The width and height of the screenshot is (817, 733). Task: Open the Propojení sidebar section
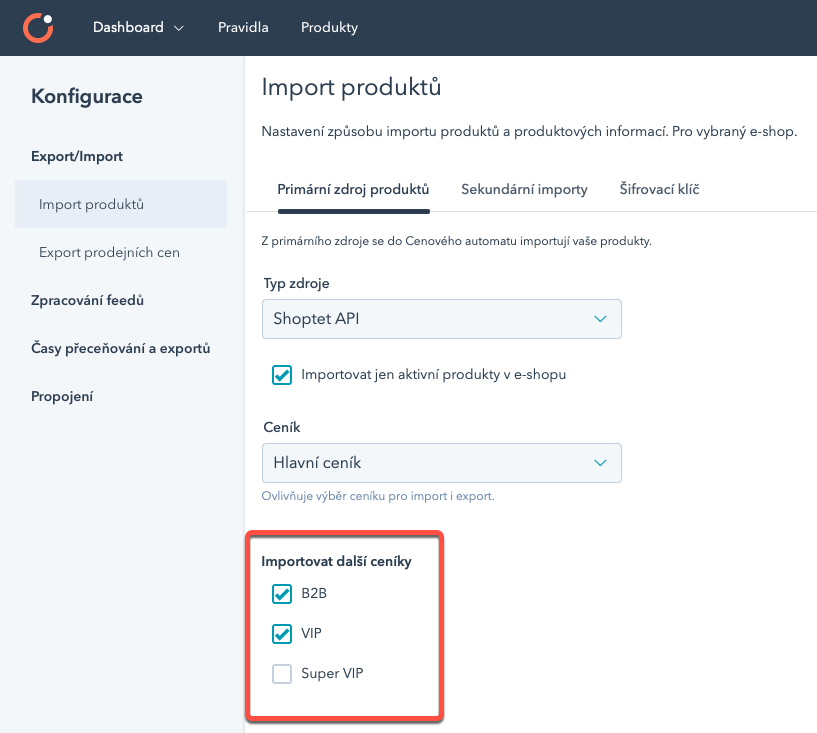[x=62, y=396]
